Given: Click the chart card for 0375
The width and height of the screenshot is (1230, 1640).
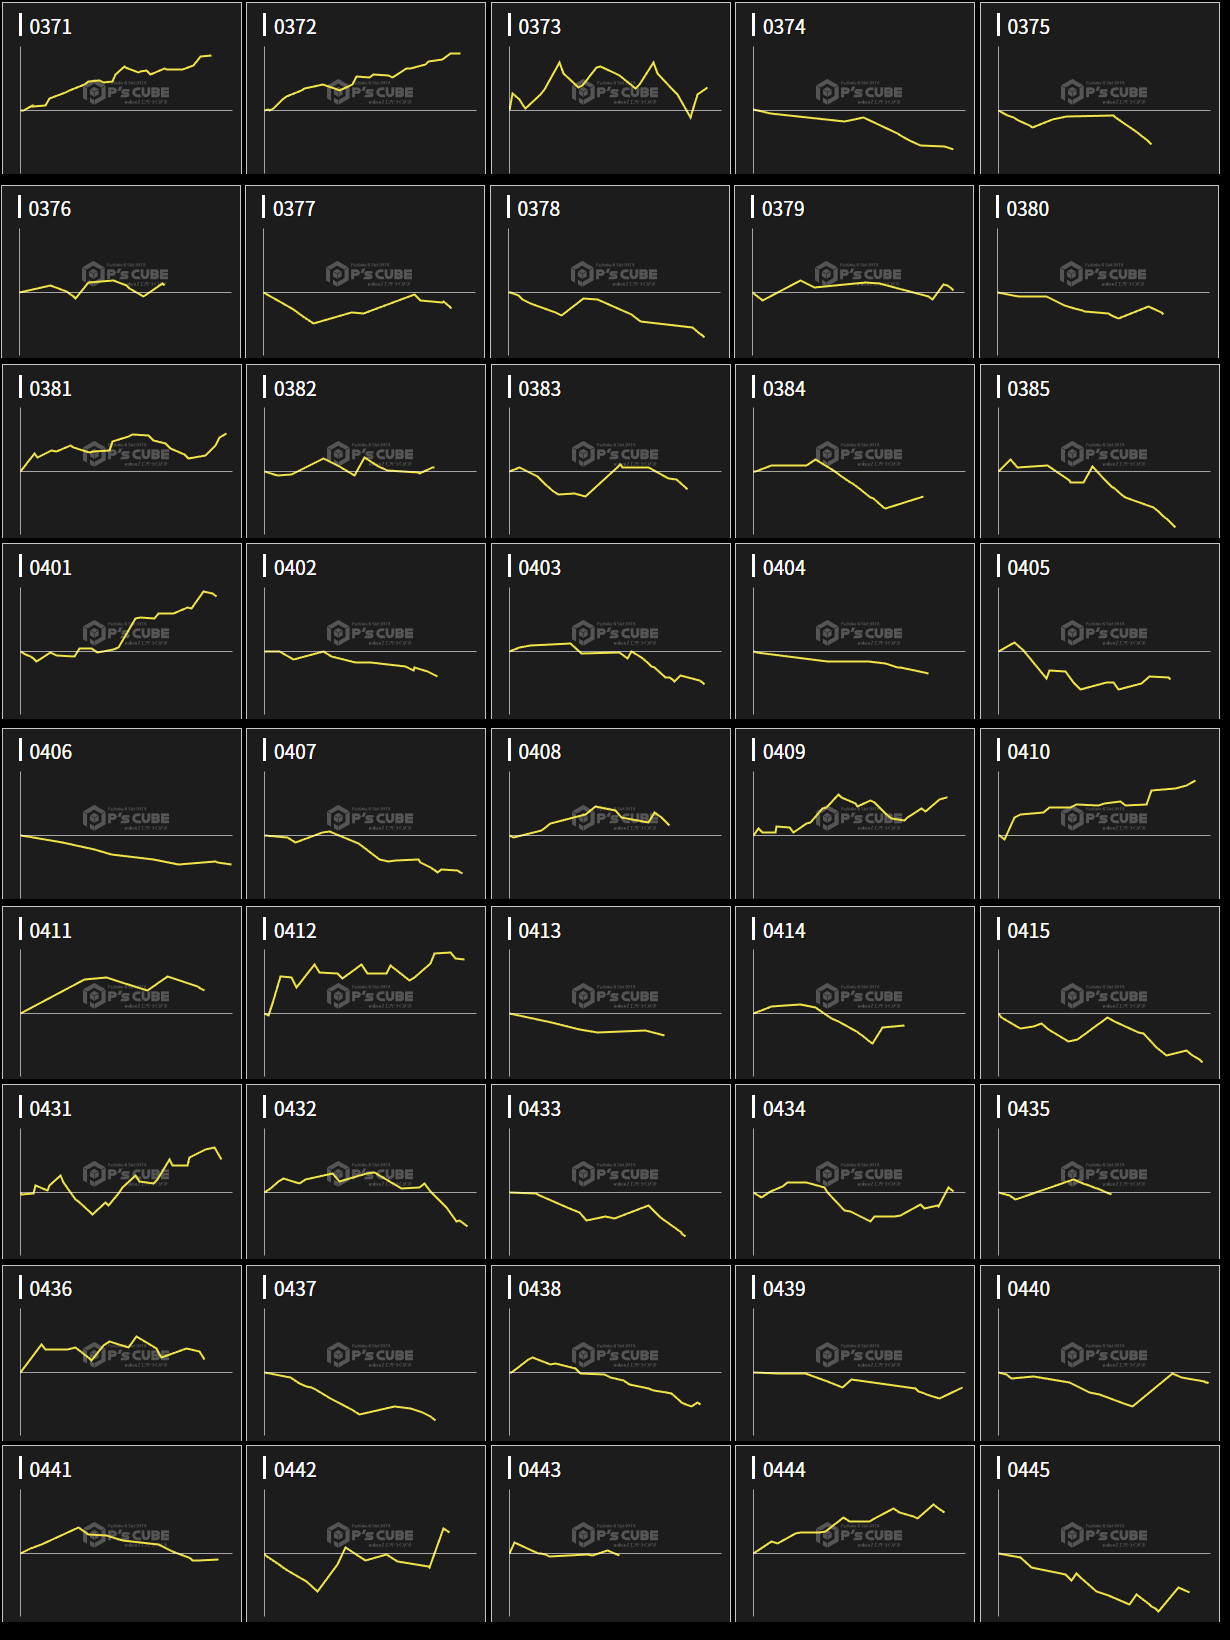Looking at the screenshot, I should (x=1100, y=88).
